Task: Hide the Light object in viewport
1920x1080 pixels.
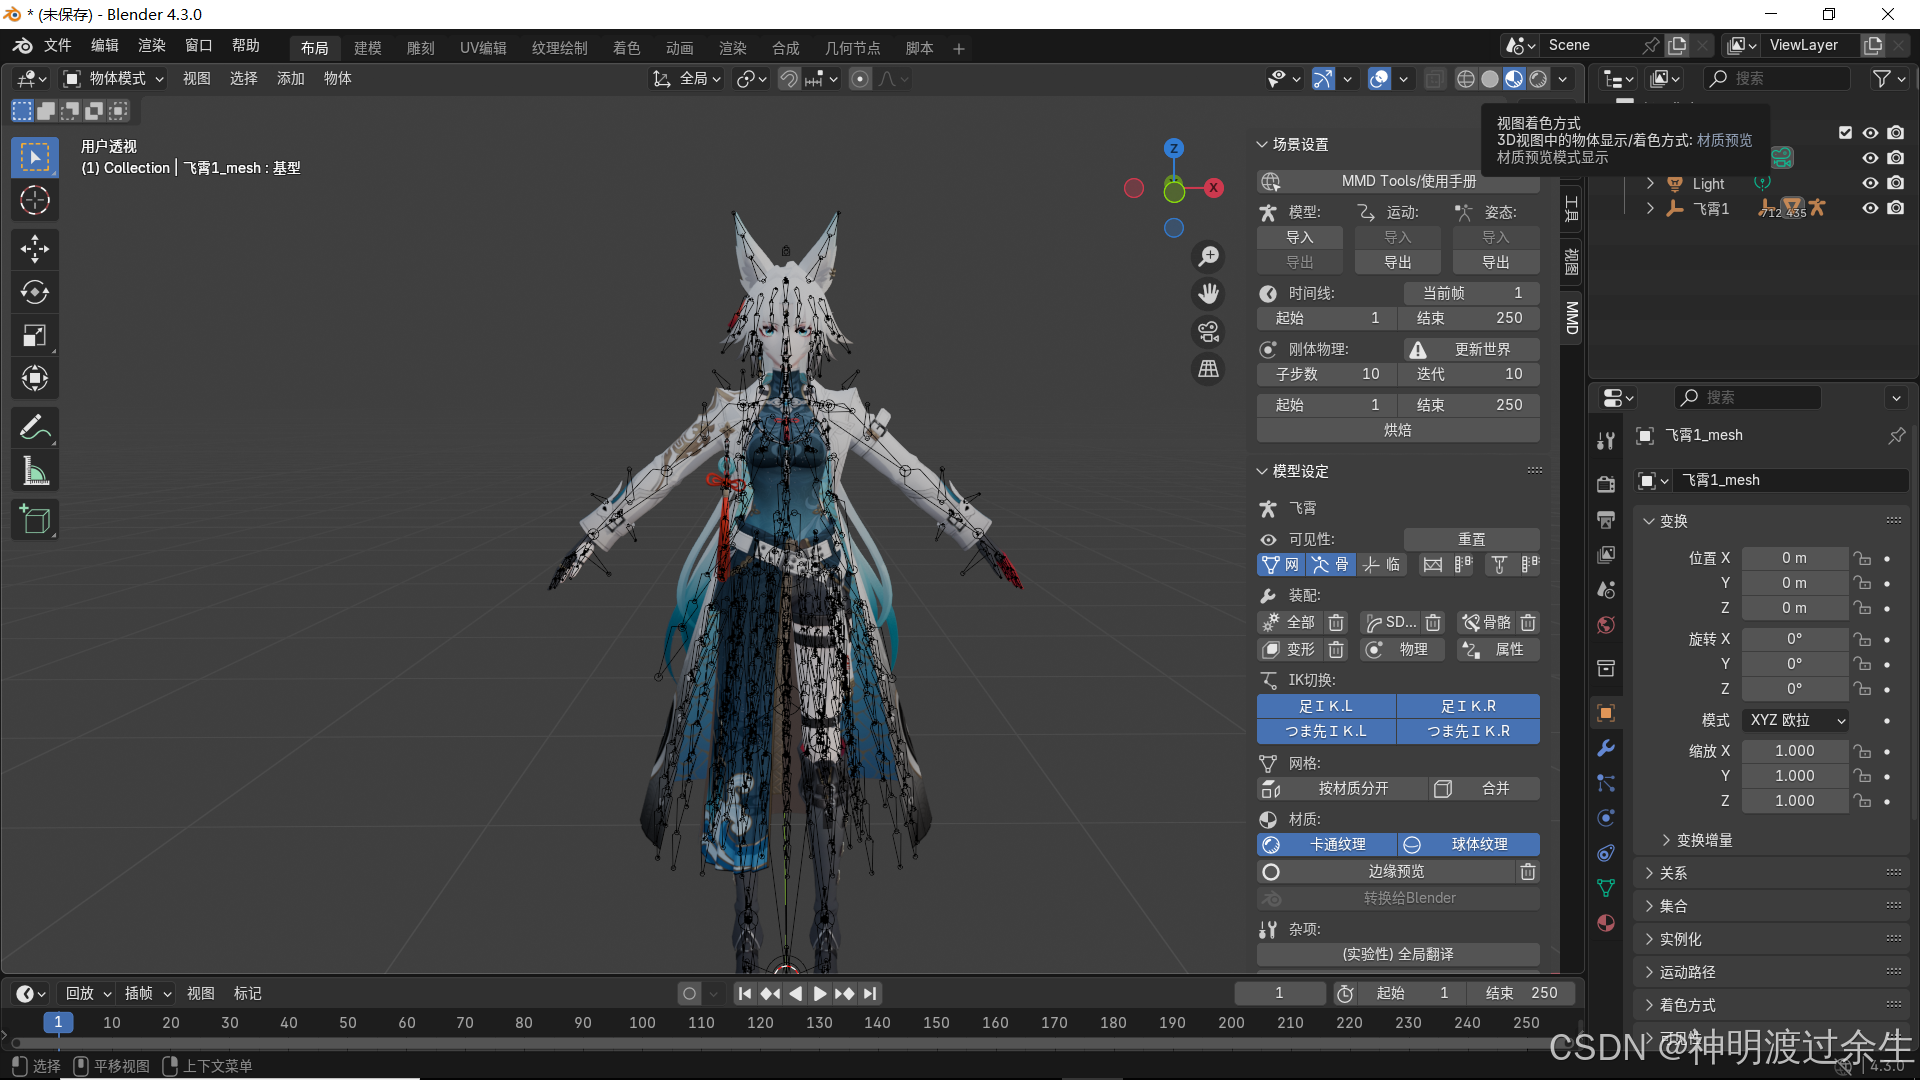Action: click(1869, 183)
